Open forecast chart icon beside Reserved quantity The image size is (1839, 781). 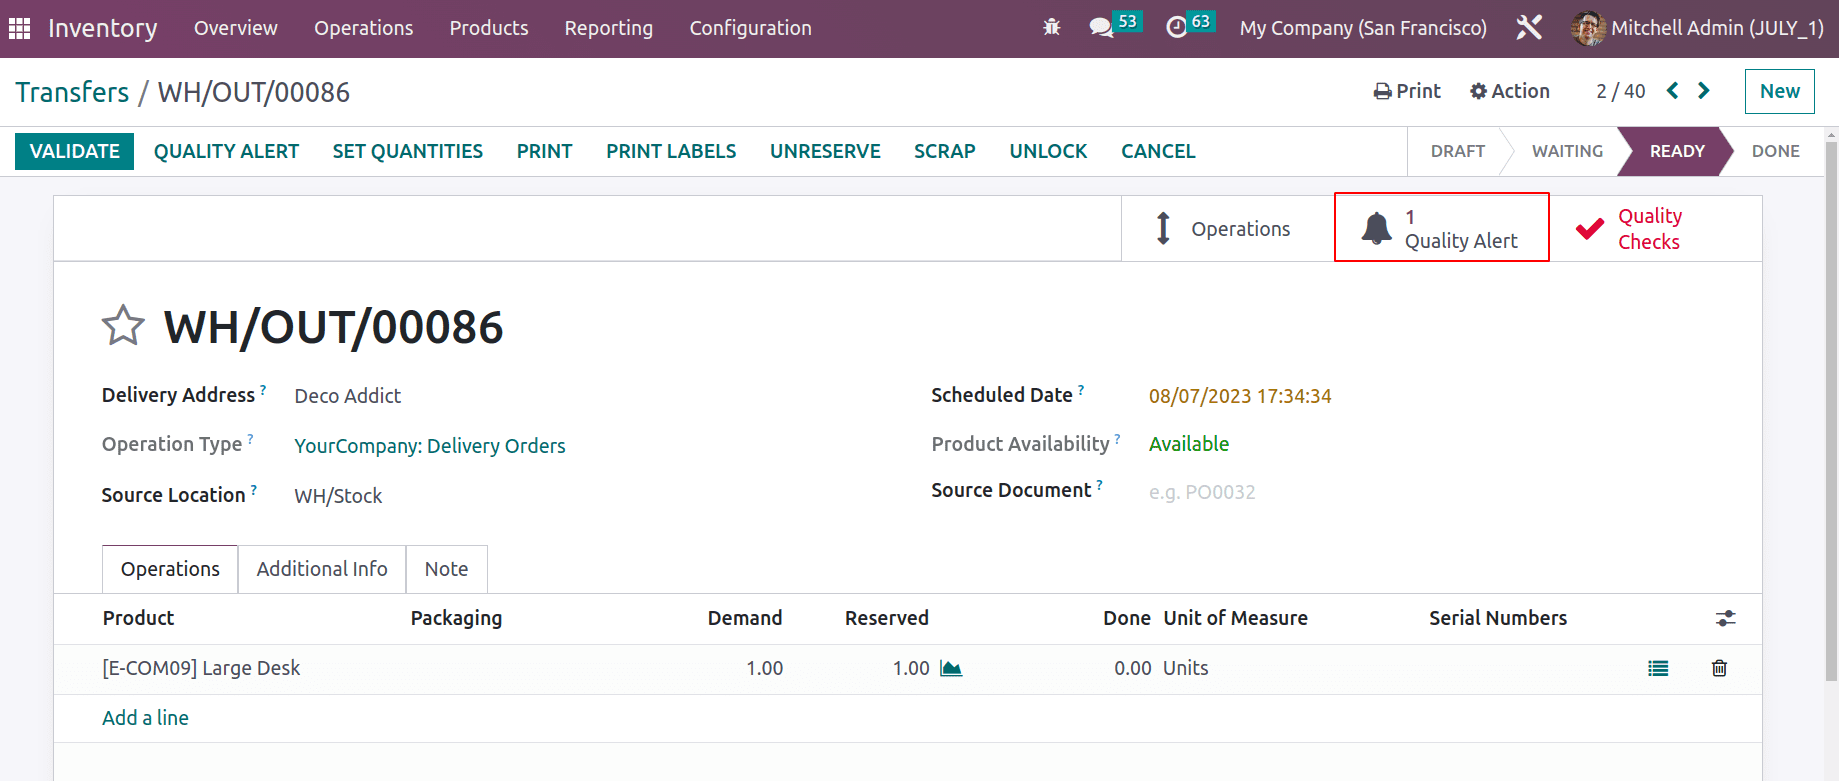tap(951, 668)
